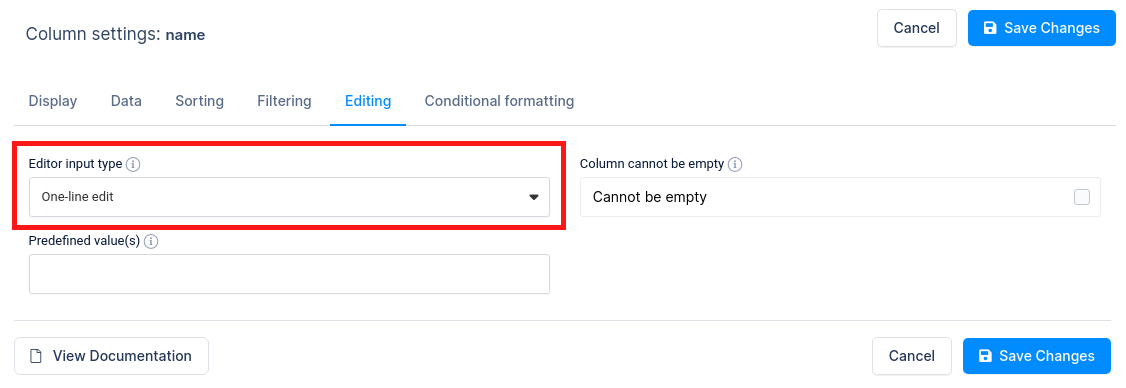Click info icon next to Editor input type

point(133,165)
